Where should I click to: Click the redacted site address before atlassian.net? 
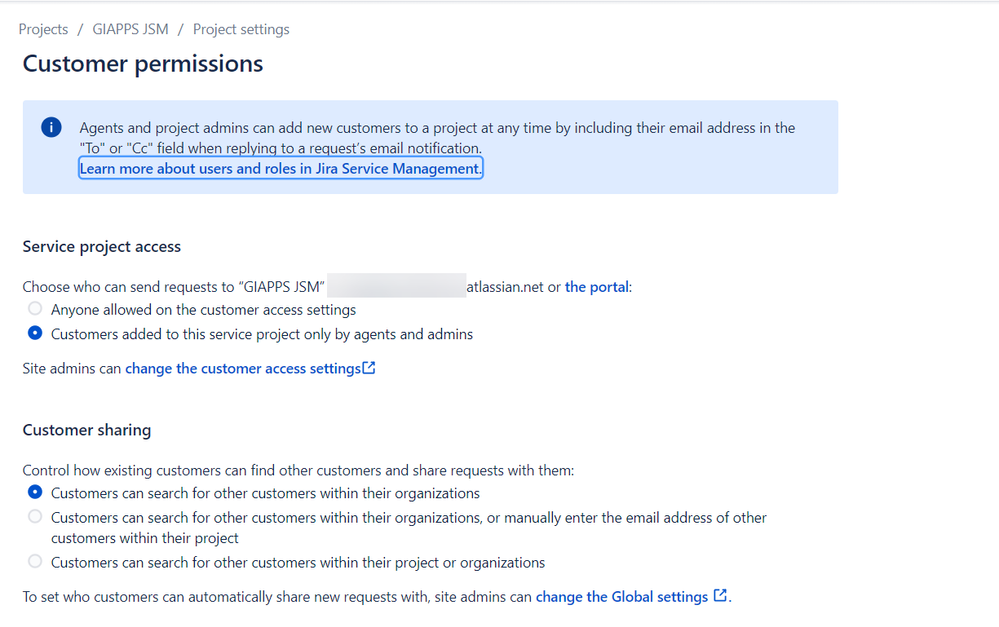396,285
